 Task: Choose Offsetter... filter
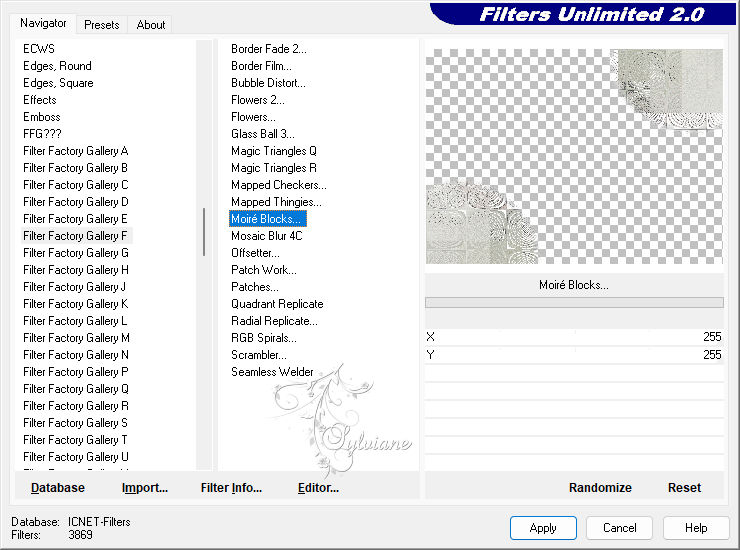(255, 253)
